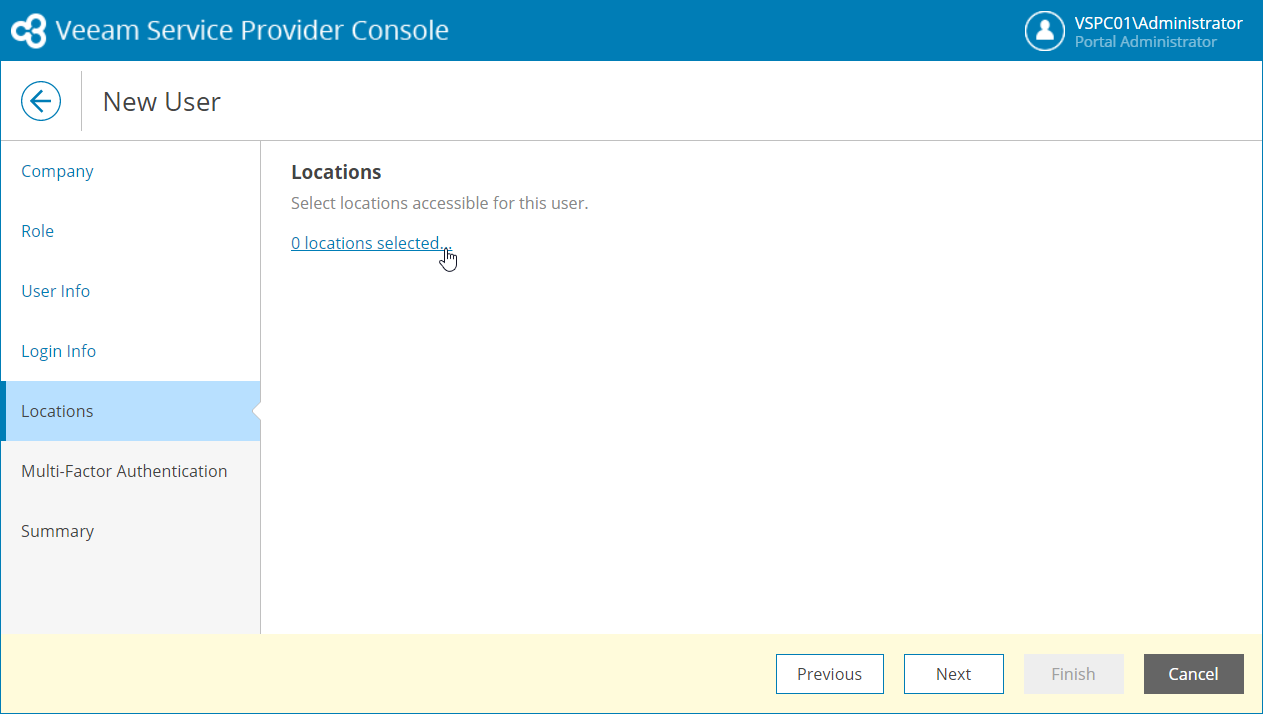This screenshot has width=1263, height=714.
Task: Select the Login Info step
Action: click(130, 351)
